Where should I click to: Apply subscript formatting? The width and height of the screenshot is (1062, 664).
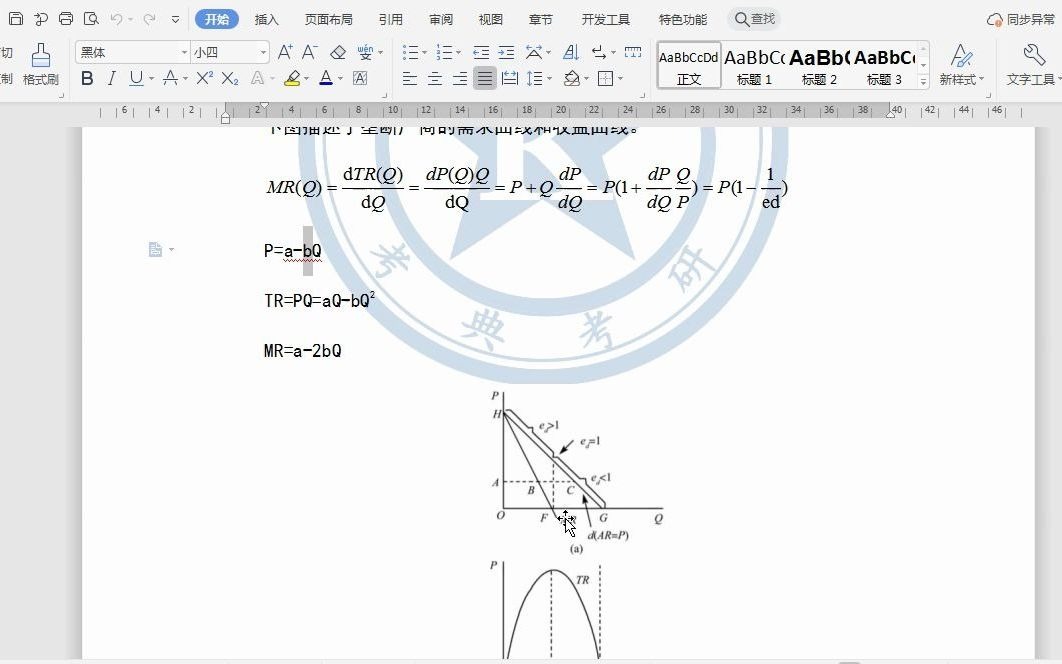coord(228,78)
